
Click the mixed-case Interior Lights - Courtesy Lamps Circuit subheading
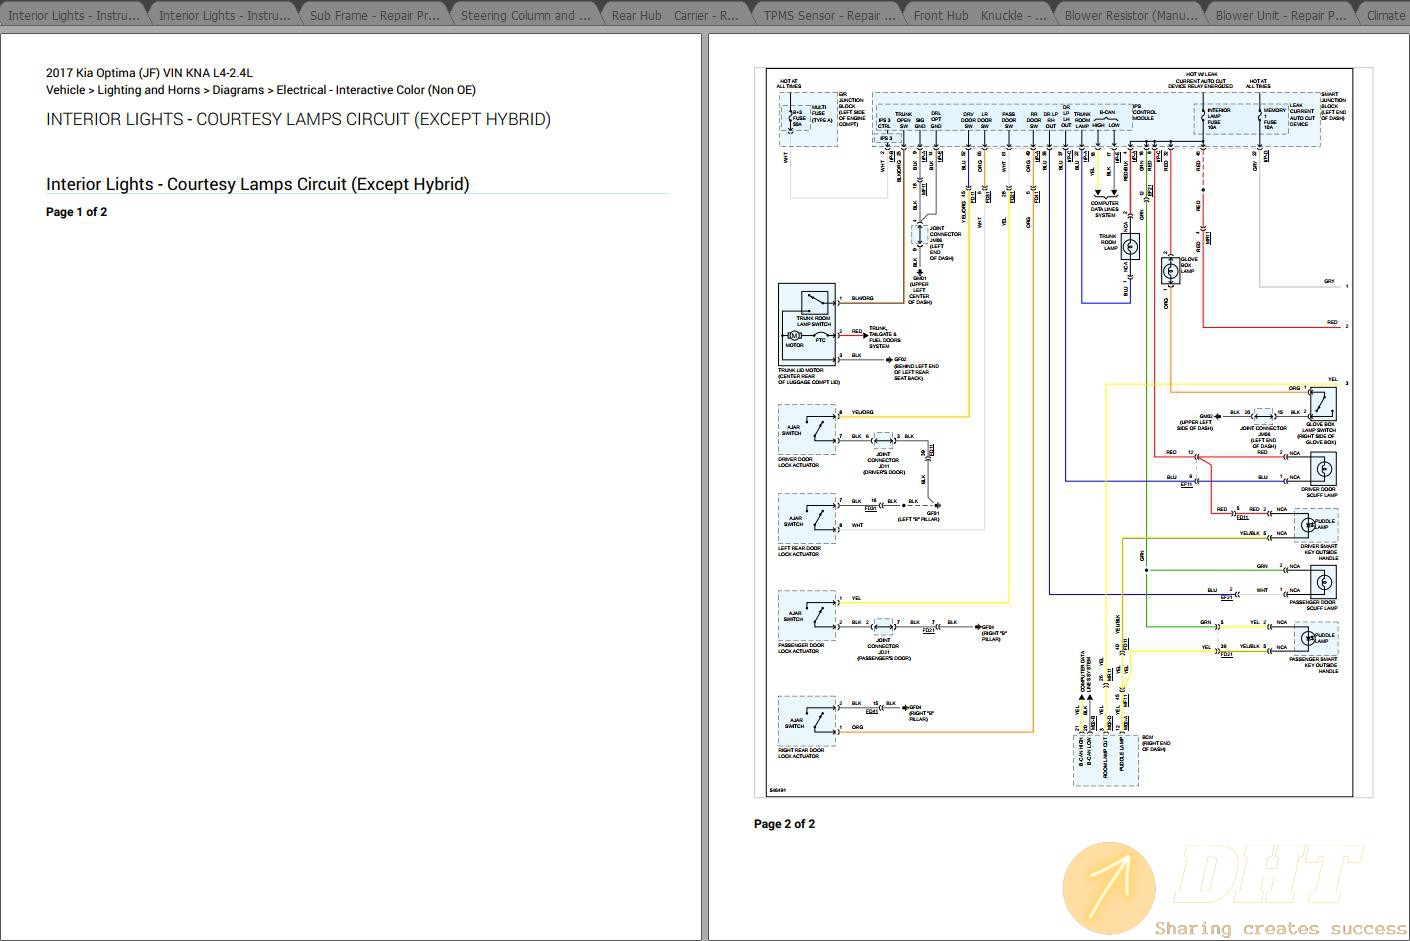[257, 184]
